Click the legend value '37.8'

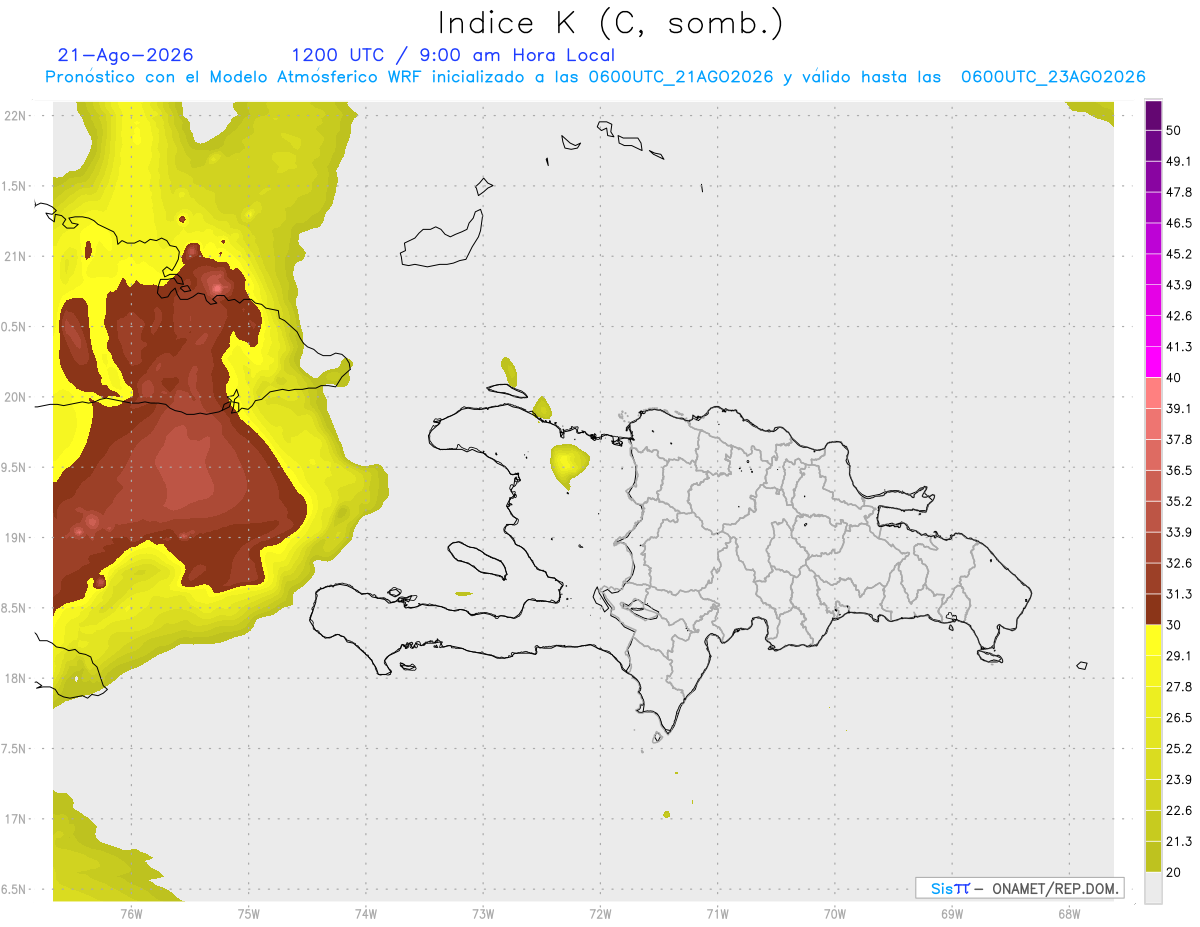click(1179, 439)
